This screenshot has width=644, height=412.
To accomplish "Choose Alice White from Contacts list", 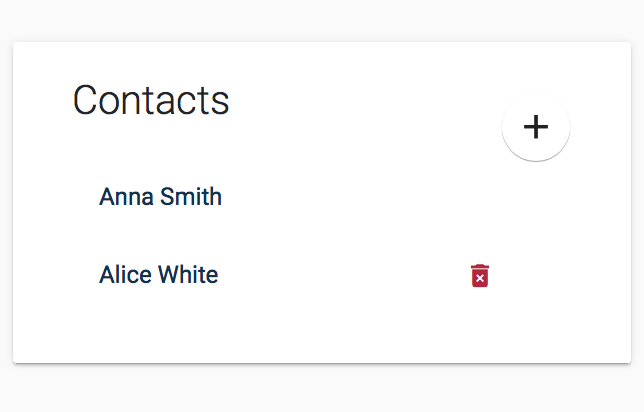I will (x=158, y=275).
